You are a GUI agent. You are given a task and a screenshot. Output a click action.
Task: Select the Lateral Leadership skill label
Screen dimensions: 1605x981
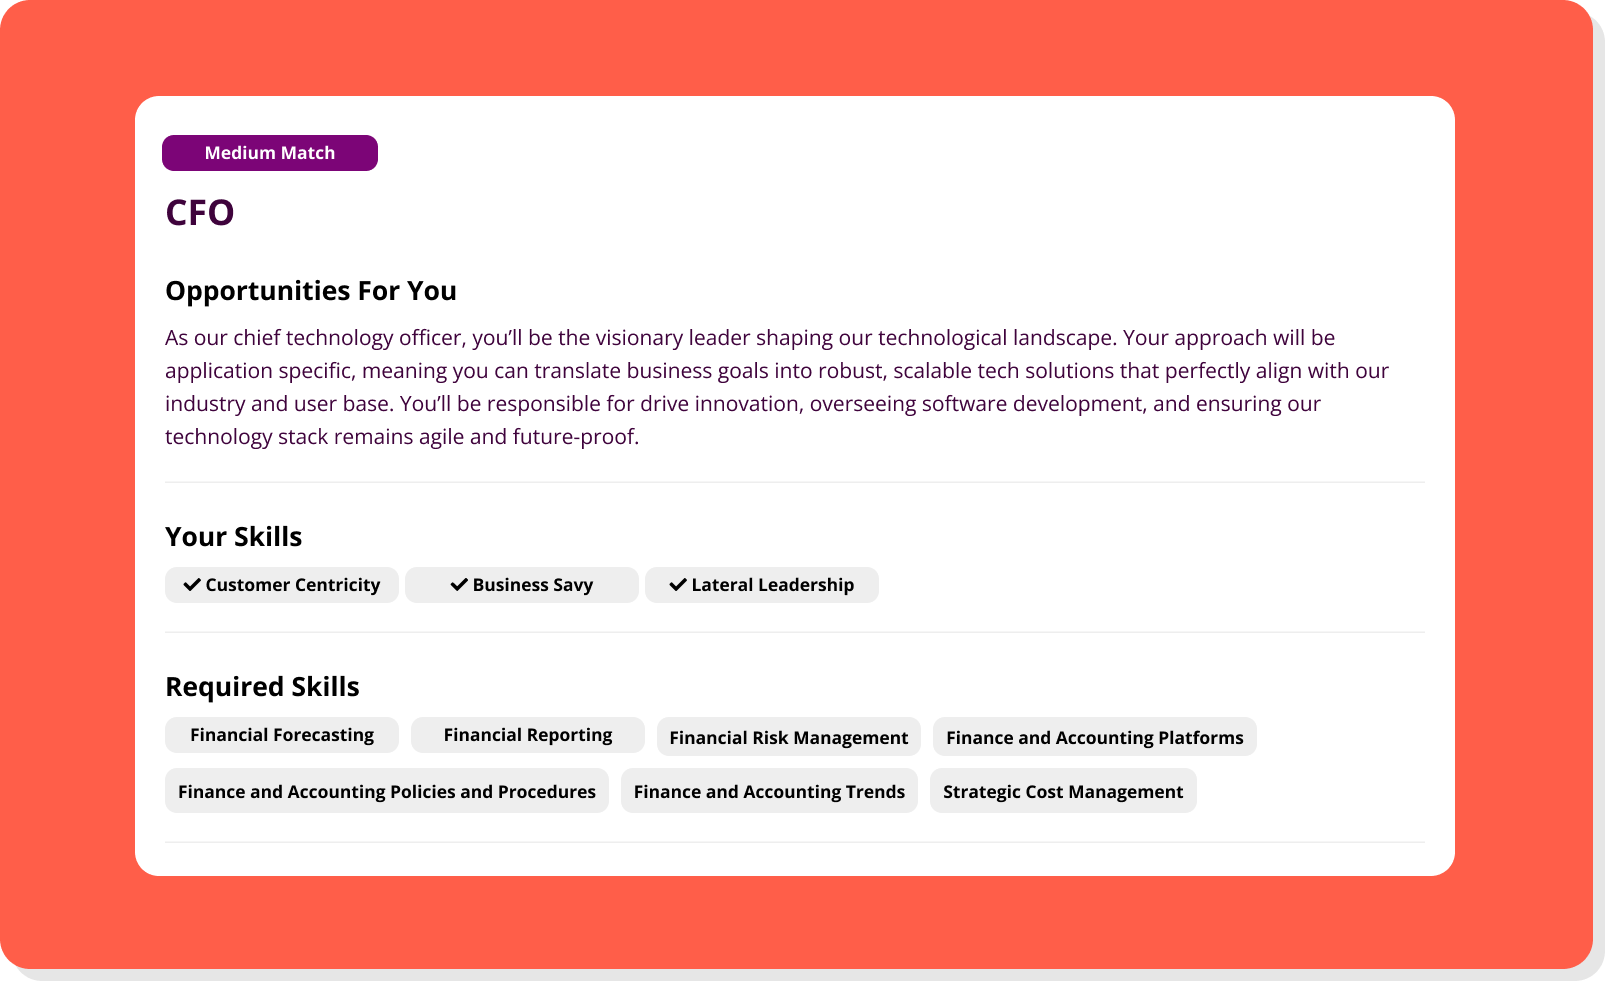pos(773,585)
